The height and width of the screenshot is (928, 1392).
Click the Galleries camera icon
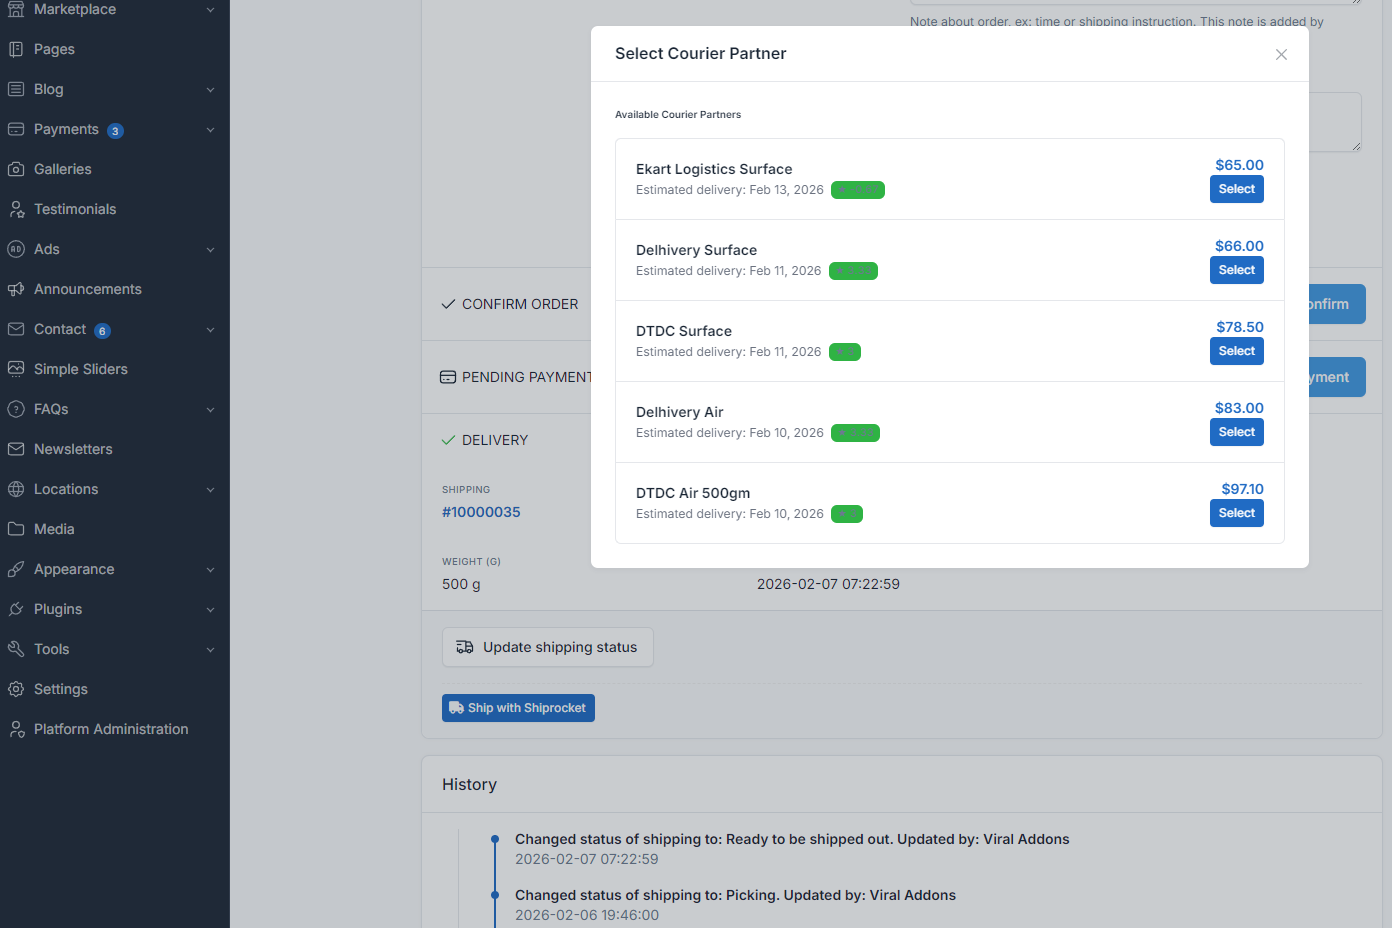point(16,169)
